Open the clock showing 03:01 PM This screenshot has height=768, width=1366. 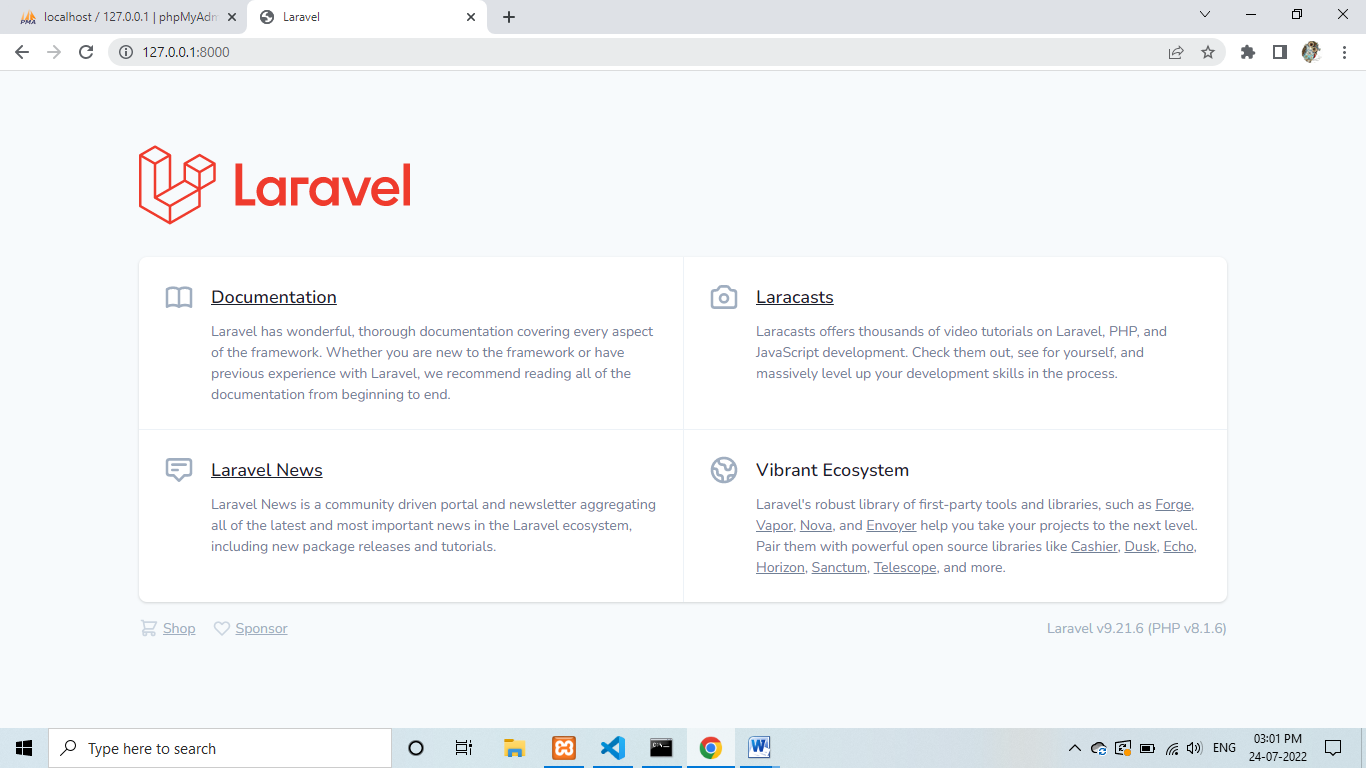point(1280,748)
